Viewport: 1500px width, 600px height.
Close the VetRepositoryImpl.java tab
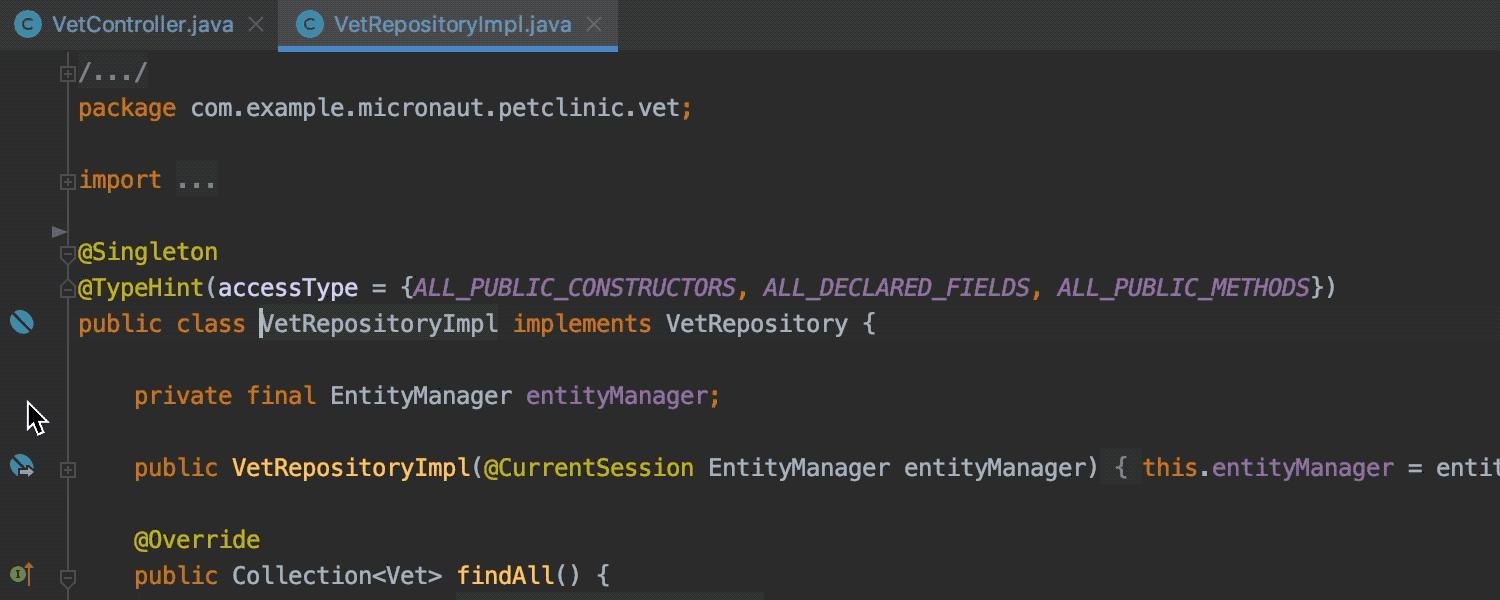click(x=594, y=24)
